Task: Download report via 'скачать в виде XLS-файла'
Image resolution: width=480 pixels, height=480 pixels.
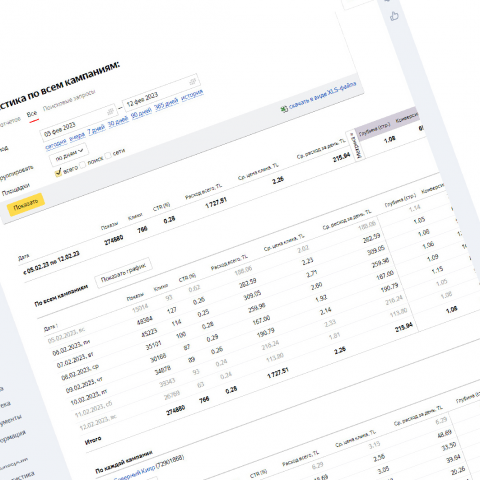Action: tap(322, 96)
